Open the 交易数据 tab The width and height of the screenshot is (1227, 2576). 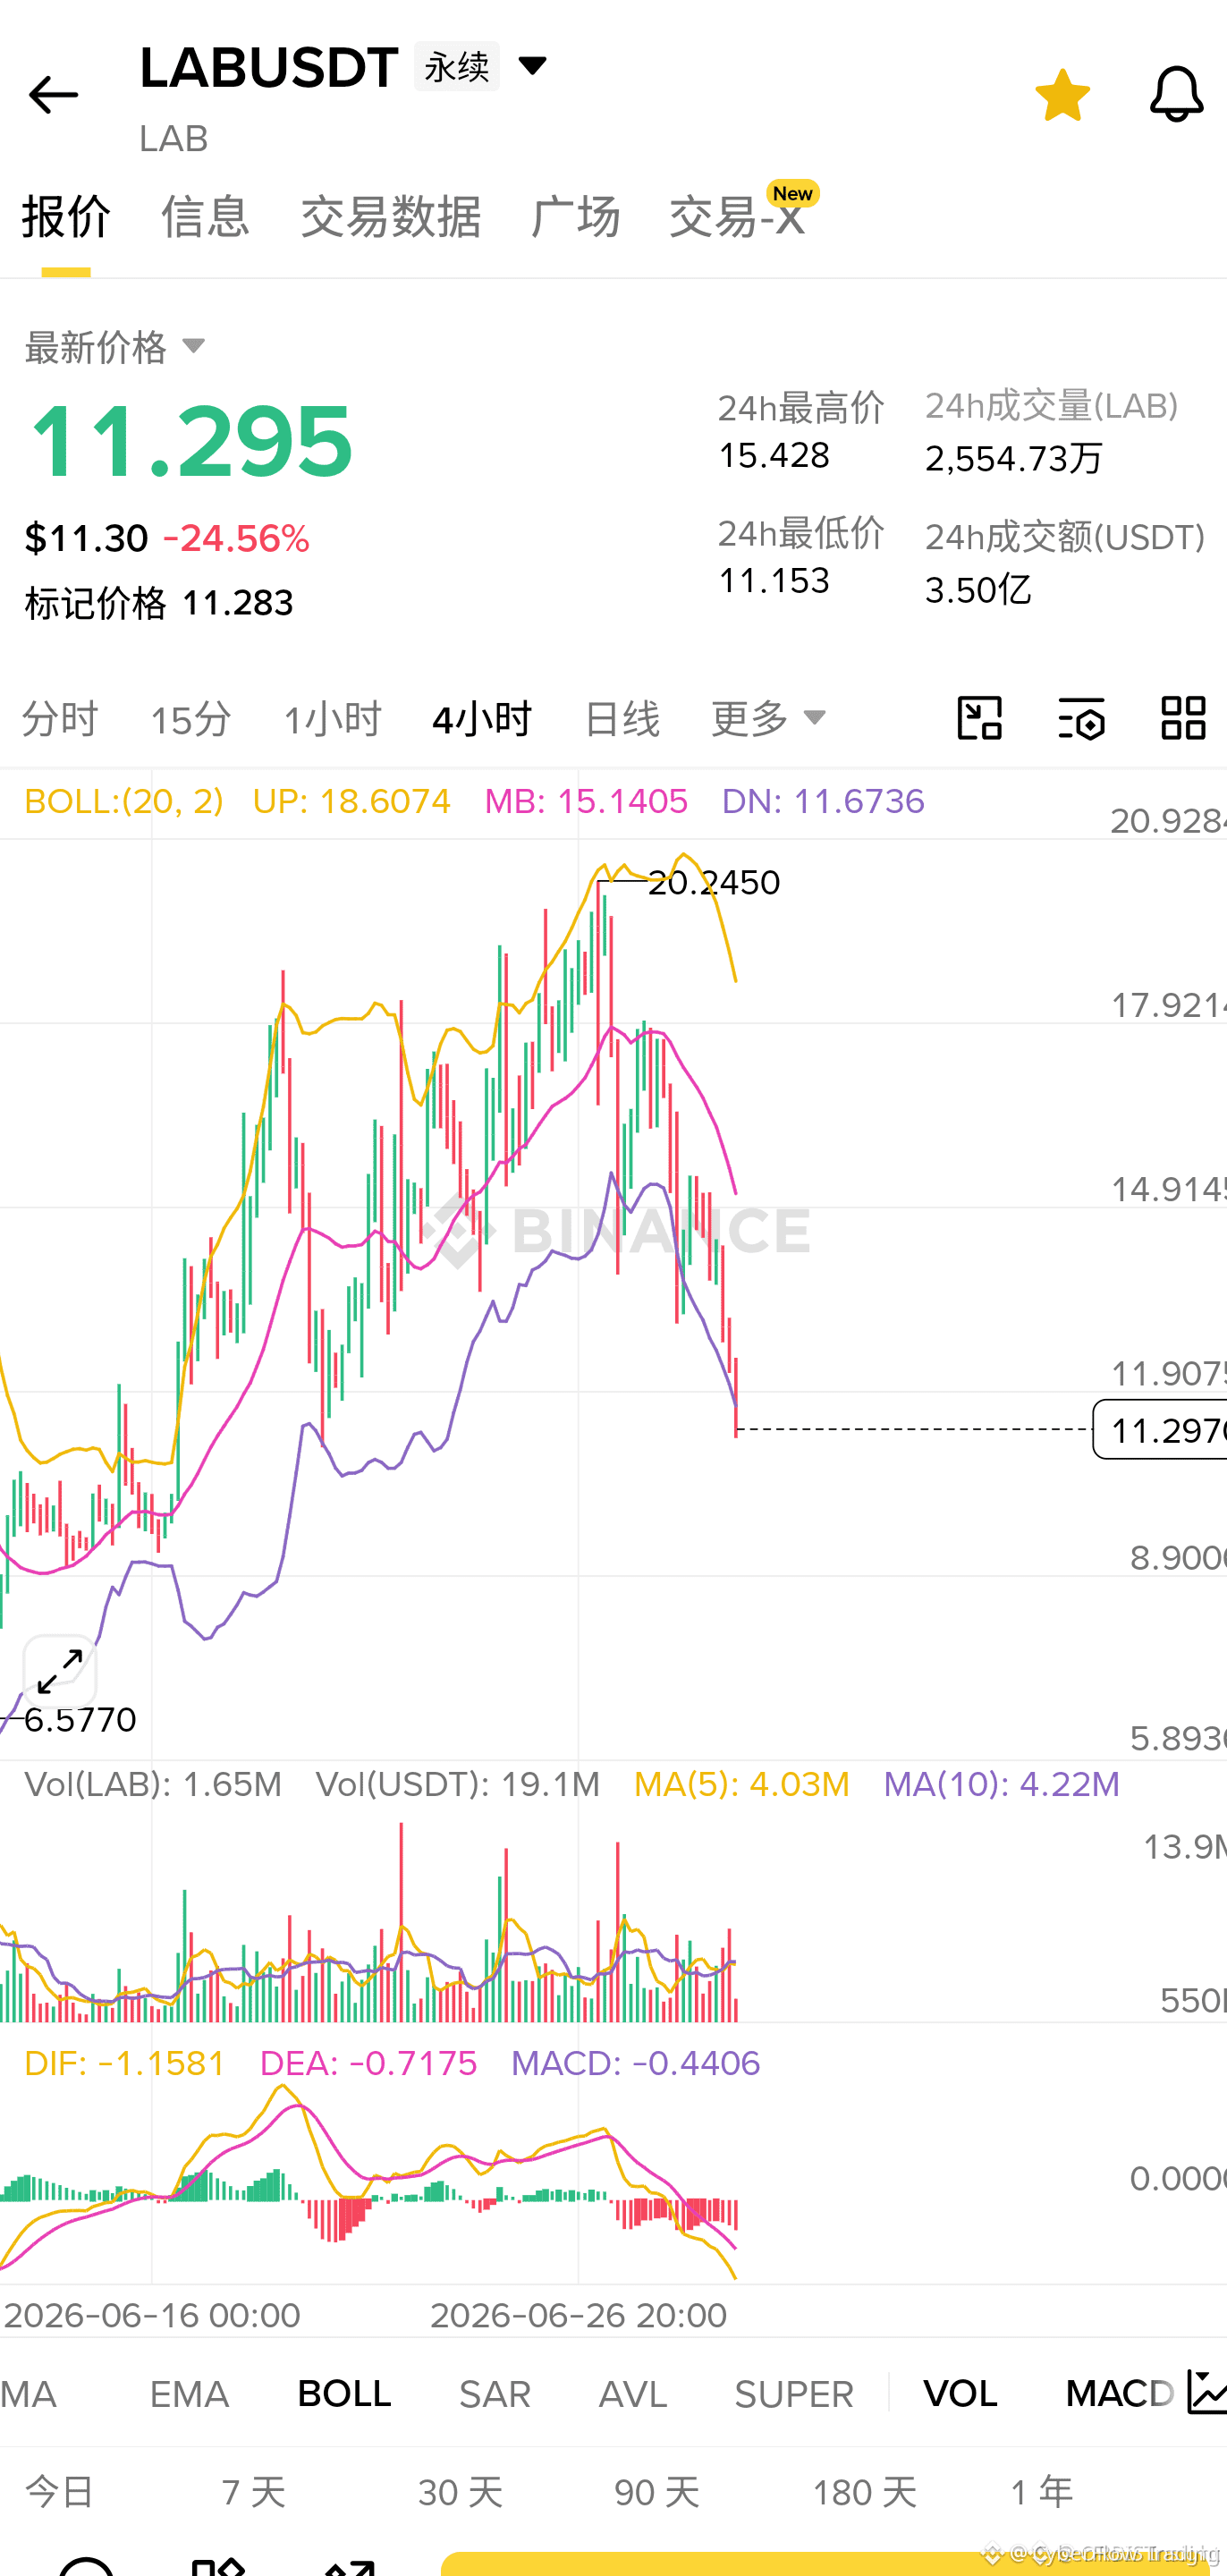[x=391, y=217]
